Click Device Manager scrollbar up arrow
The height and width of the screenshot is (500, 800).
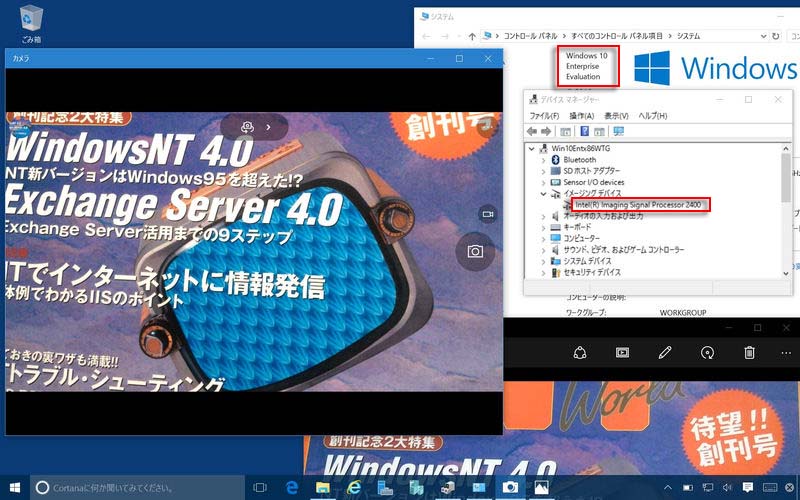click(x=786, y=148)
